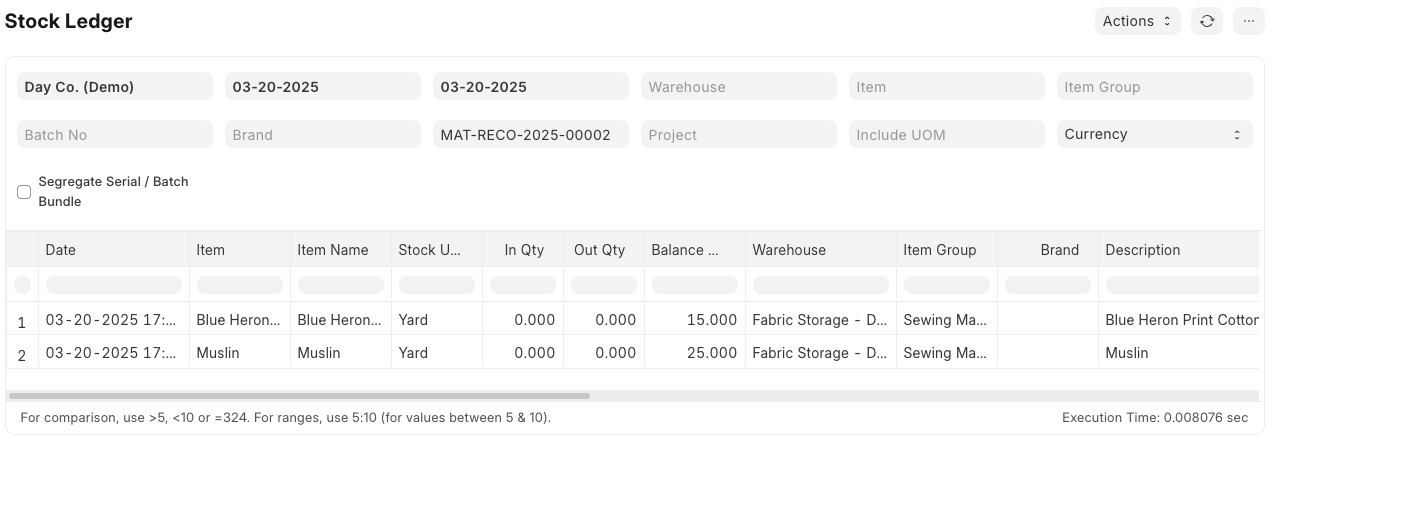Screen dimensions: 1426x529
Task: Open the Actions dropdown menu
Action: [x=1137, y=21]
